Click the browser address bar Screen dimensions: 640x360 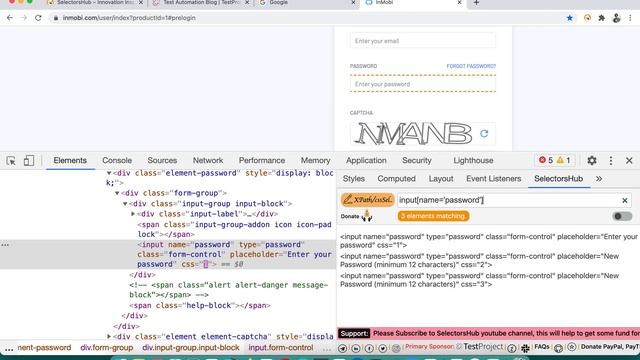306,18
